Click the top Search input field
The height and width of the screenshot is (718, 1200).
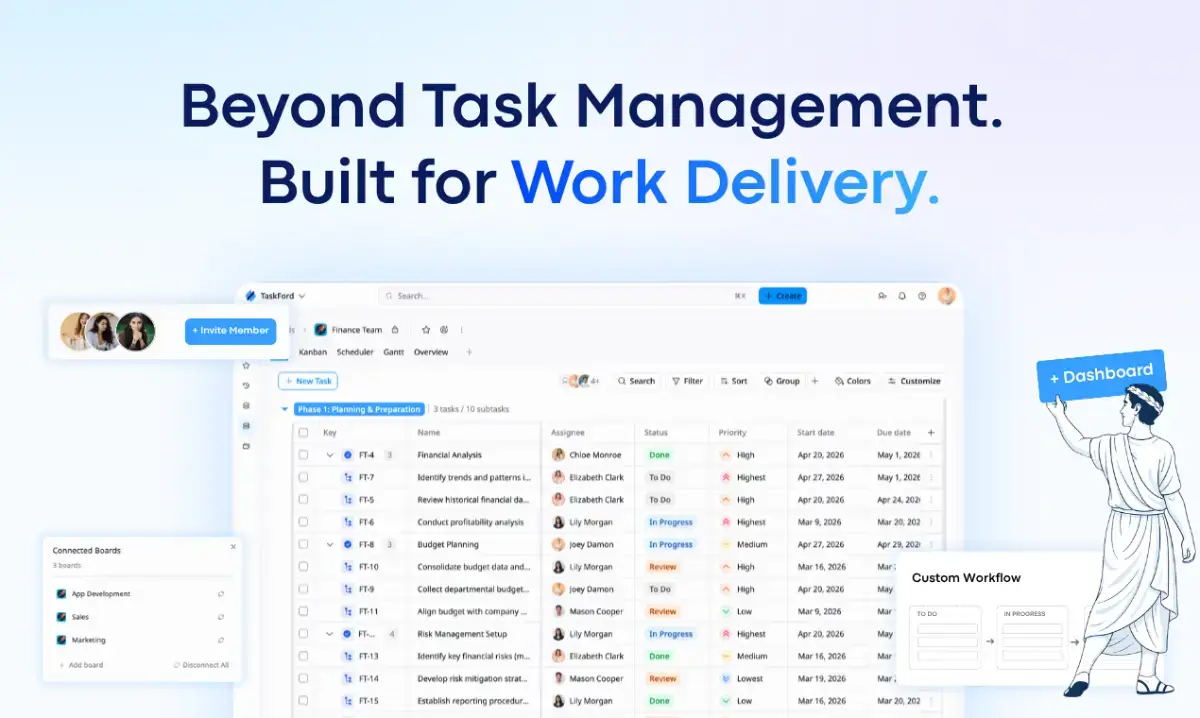(566, 296)
